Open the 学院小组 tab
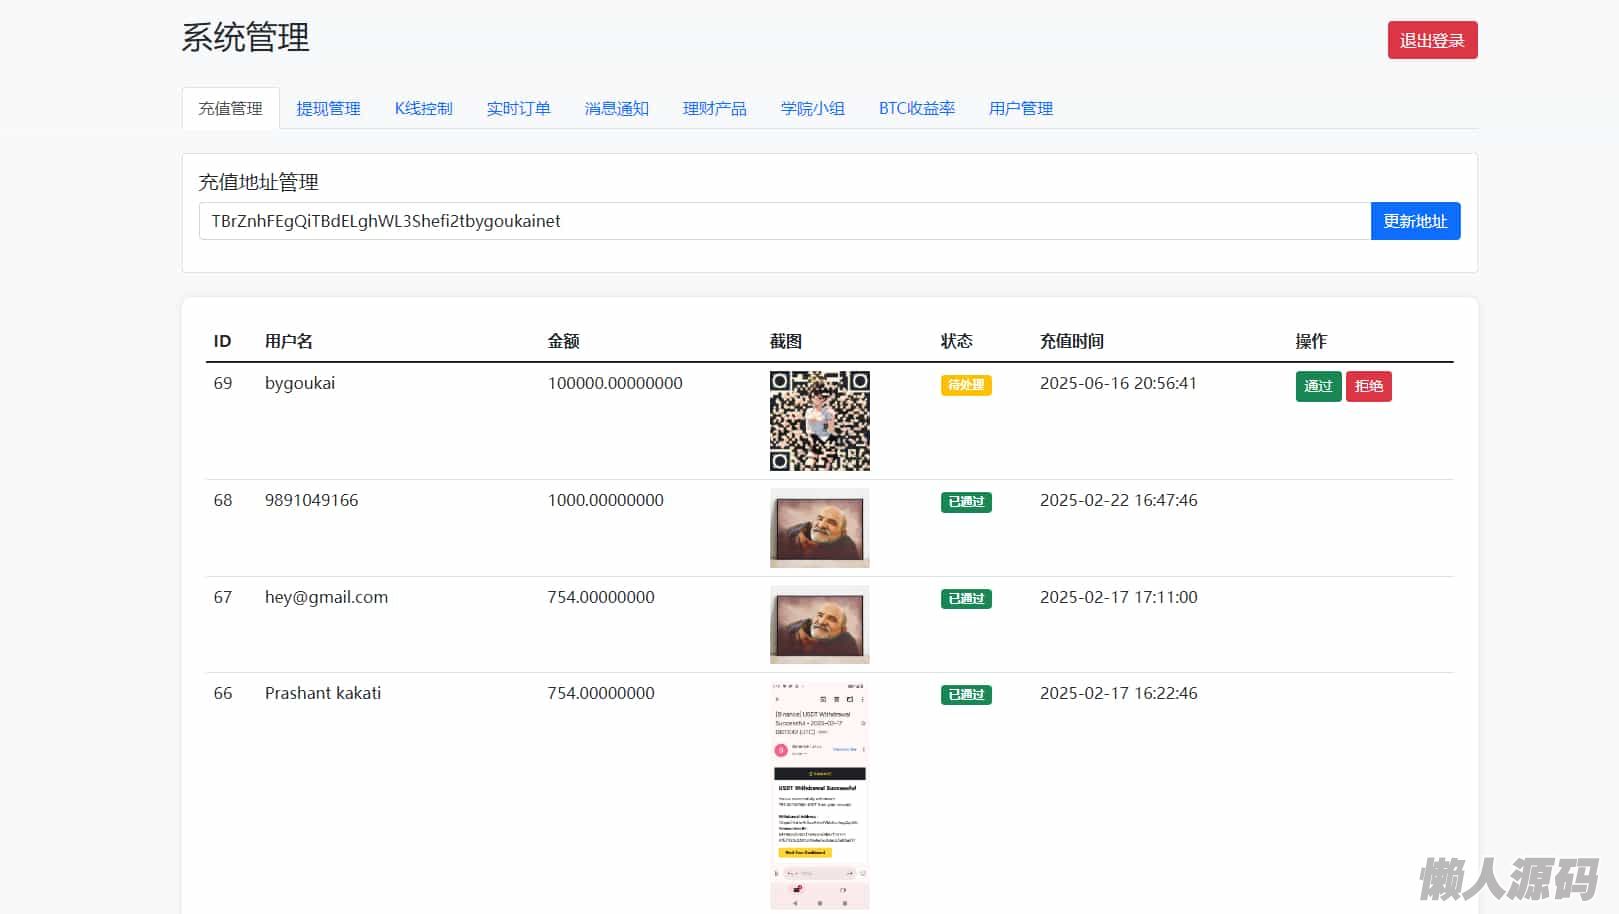The image size is (1619, 914). (x=812, y=108)
